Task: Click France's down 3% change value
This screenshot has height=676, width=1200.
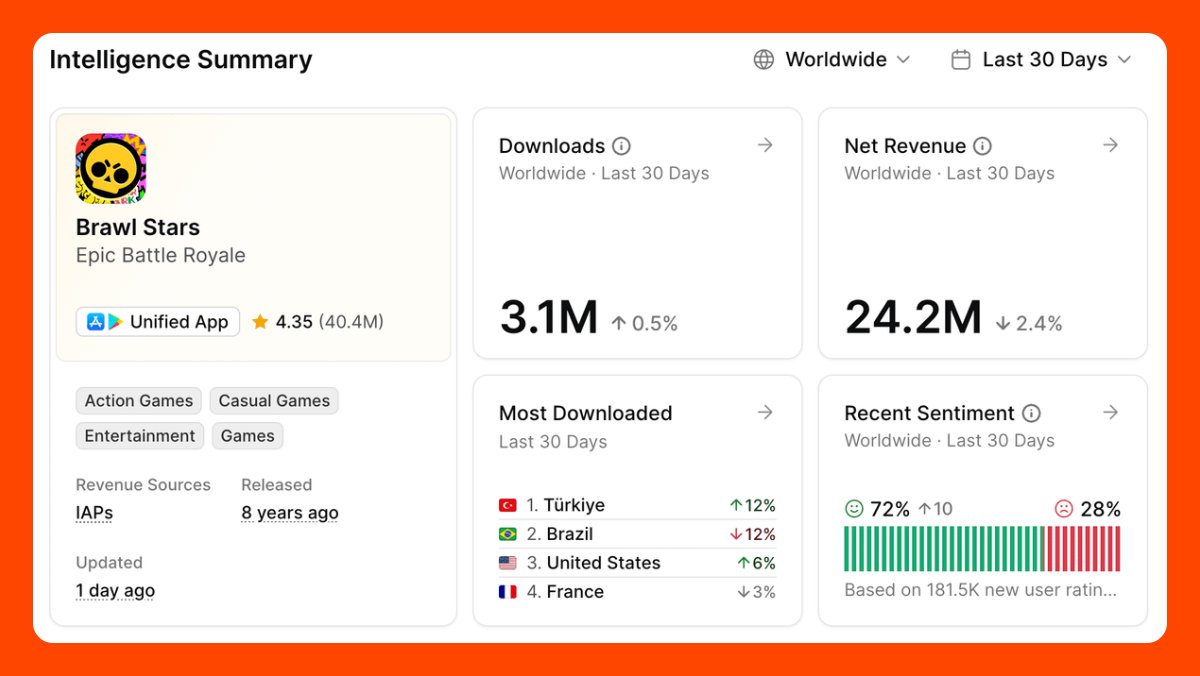Action: pyautogui.click(x=756, y=592)
